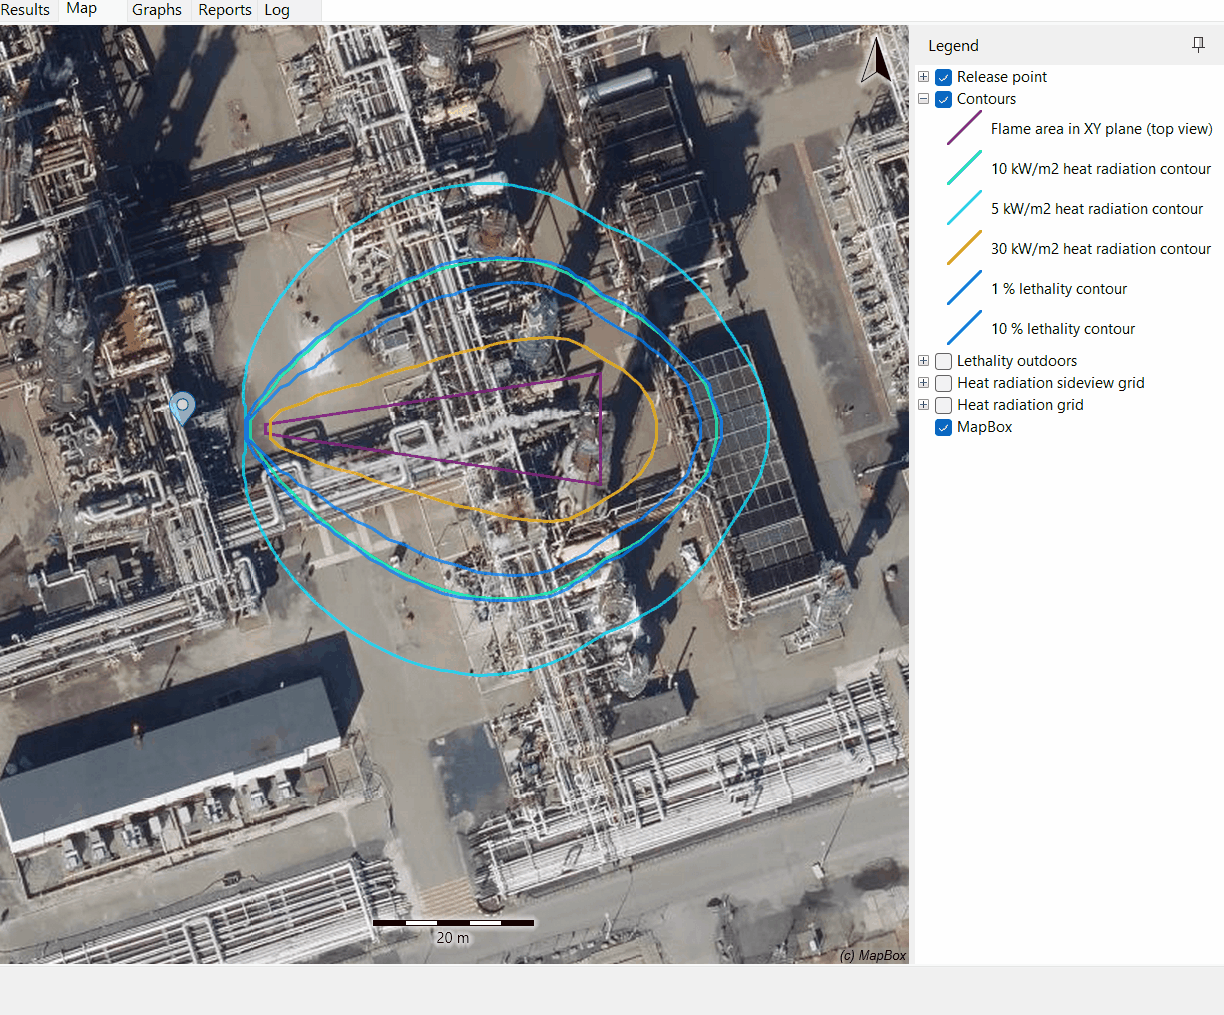Expand the Heat radiation sideview grid node
Viewport: 1224px width, 1015px height.
923,383
